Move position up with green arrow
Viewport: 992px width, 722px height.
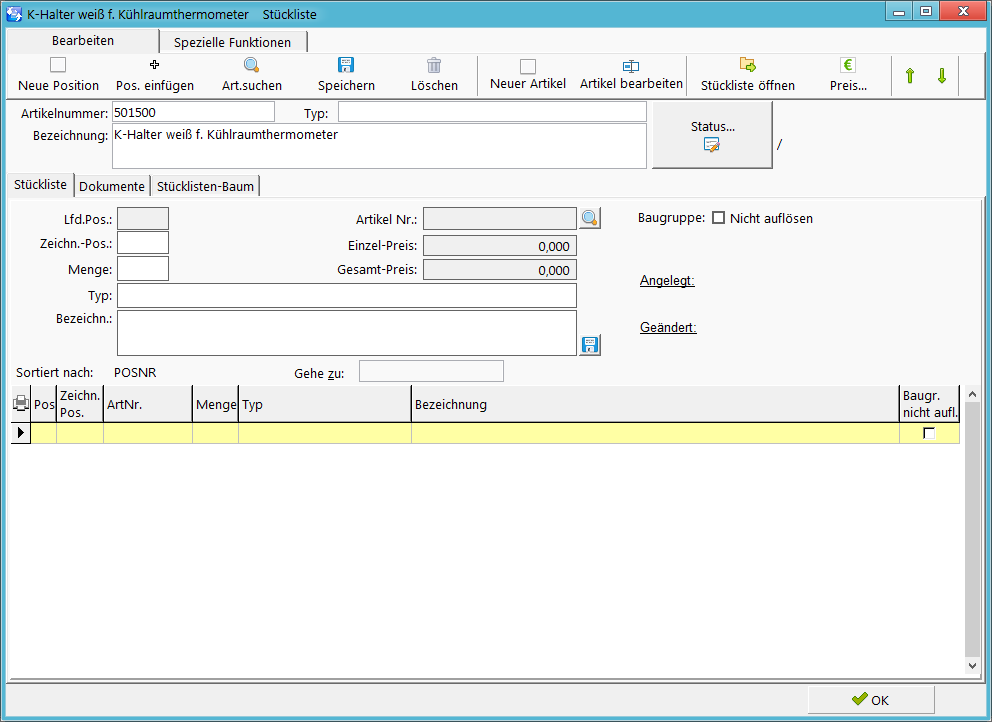click(x=910, y=76)
